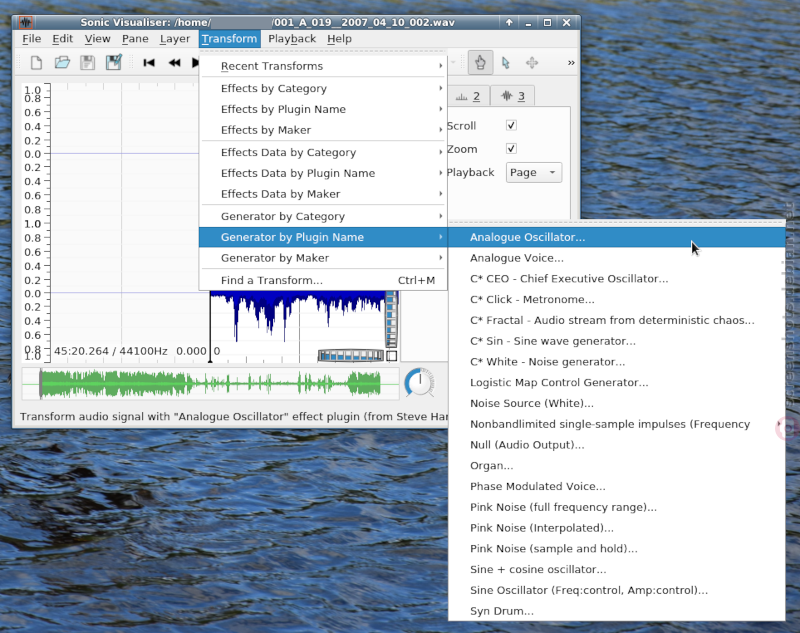Choose Phase Modulated Voice generator
The image size is (800, 633).
[x=616, y=487]
